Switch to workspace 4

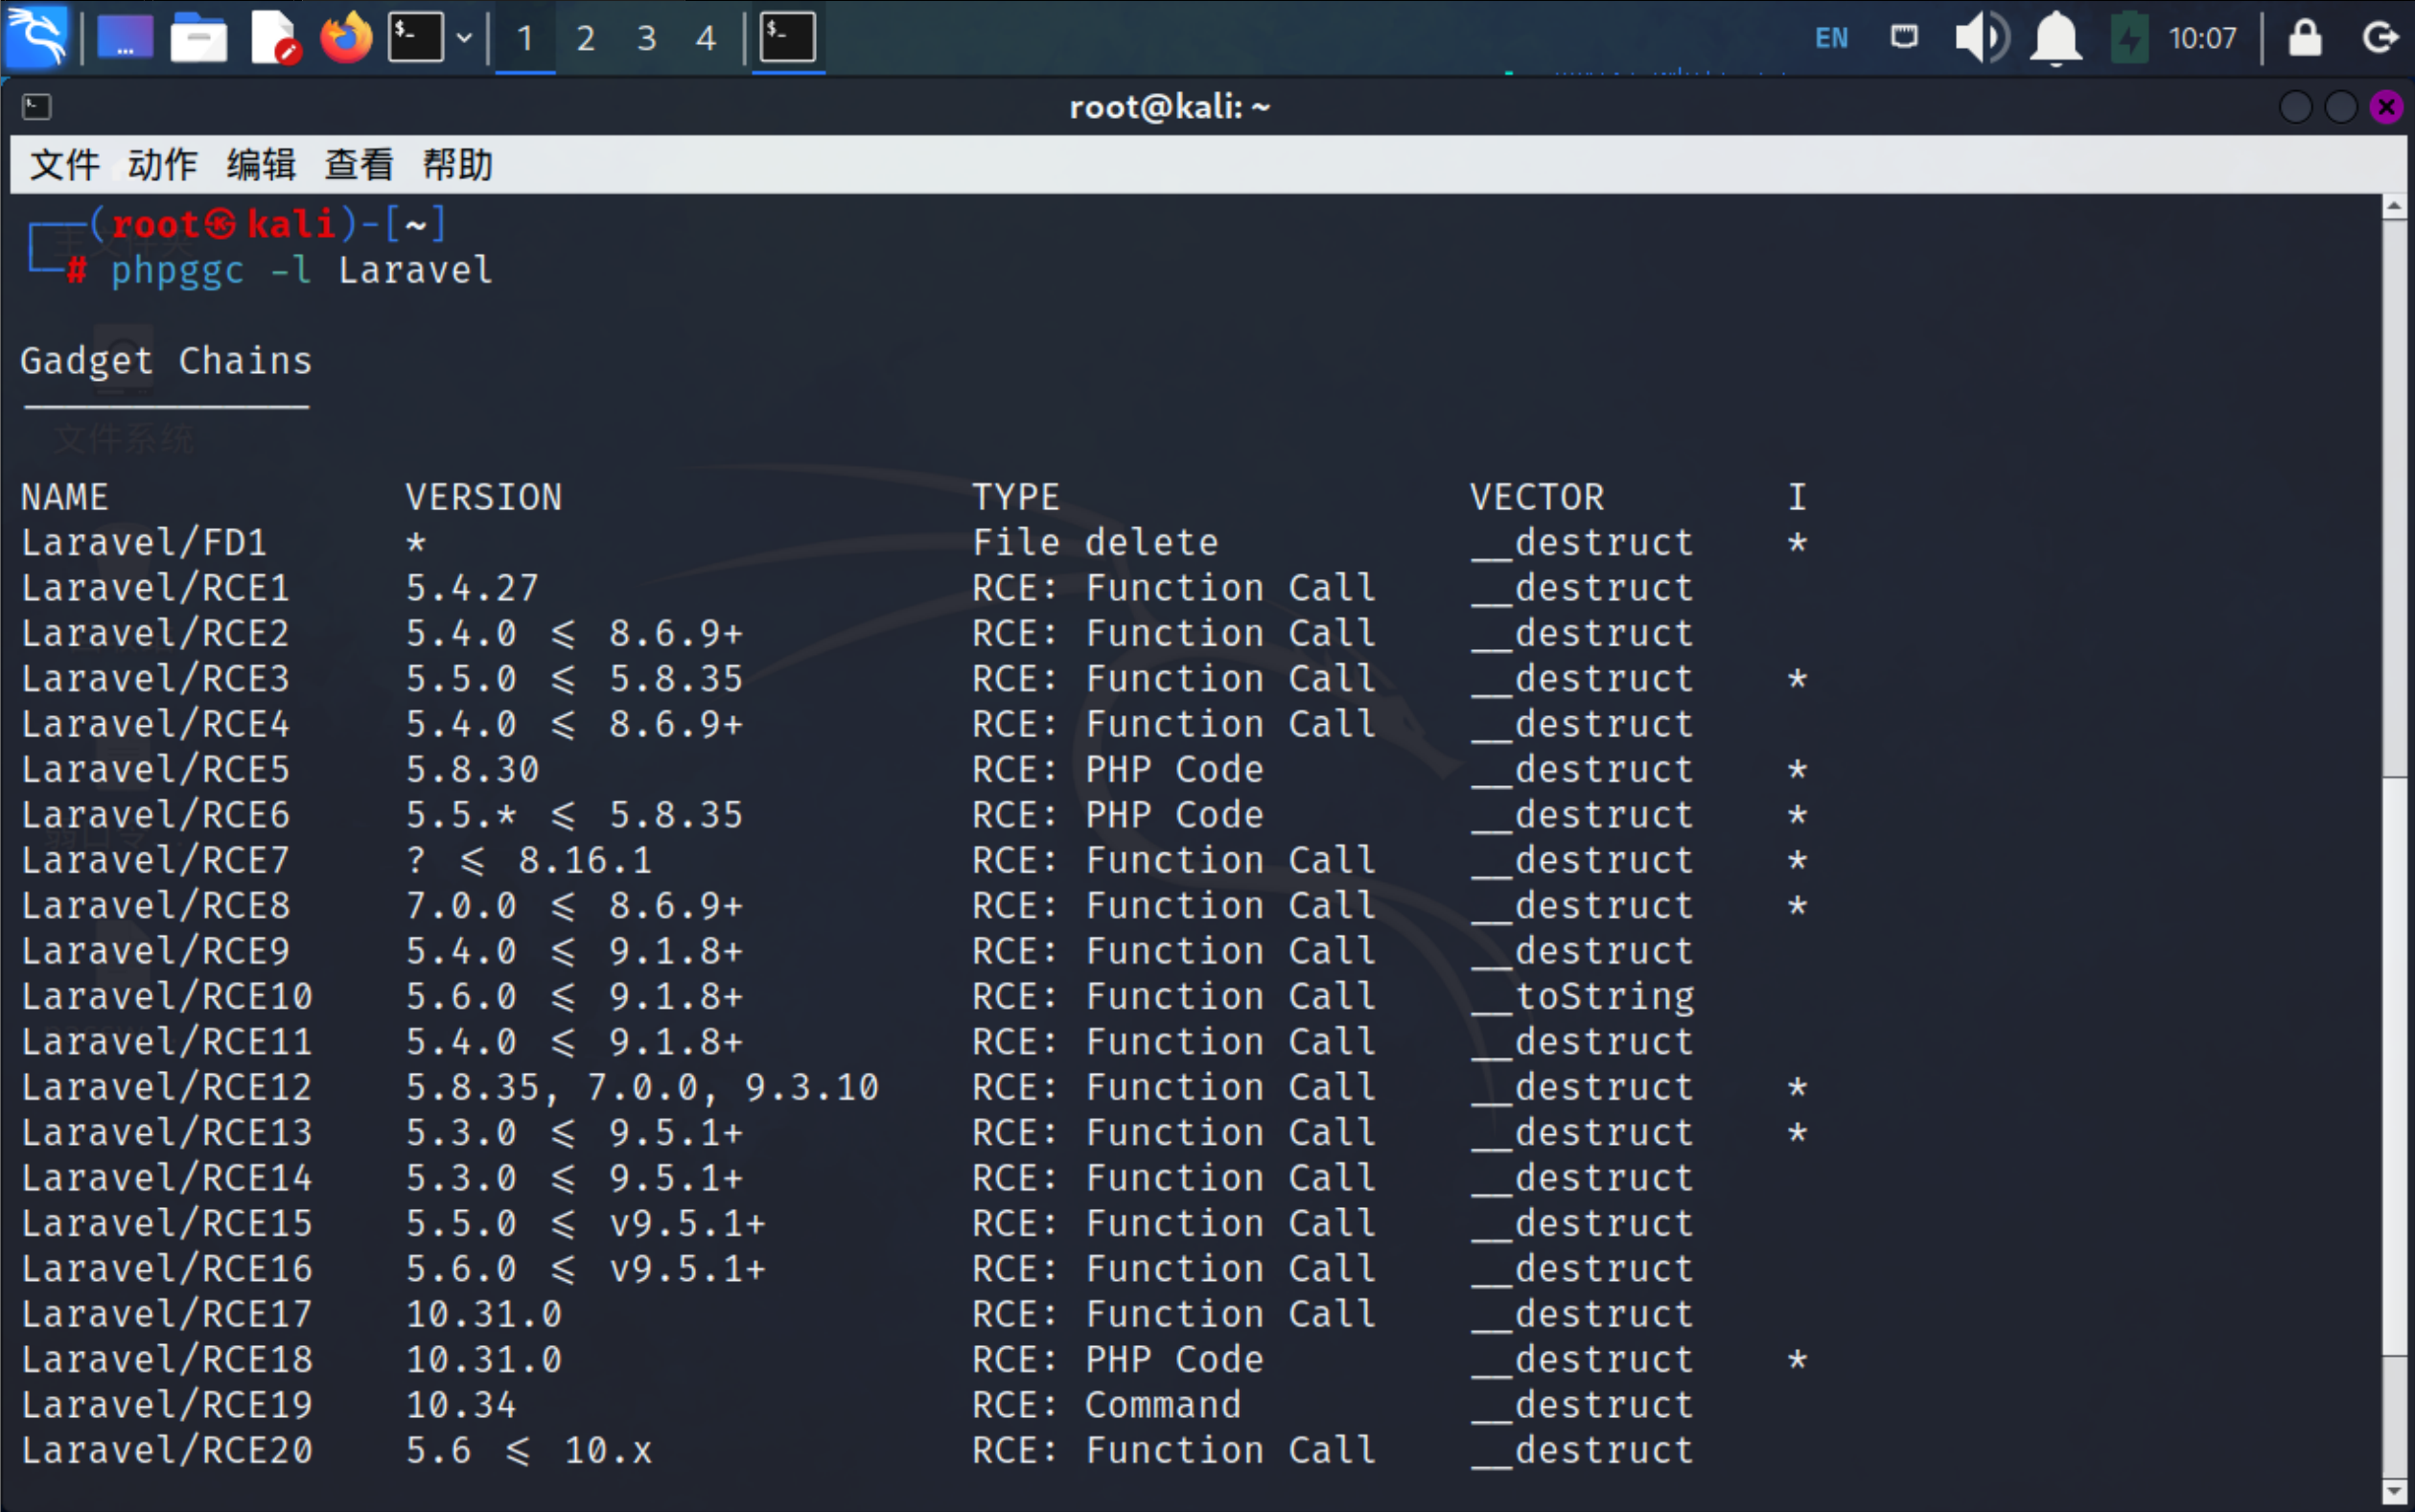pos(706,39)
